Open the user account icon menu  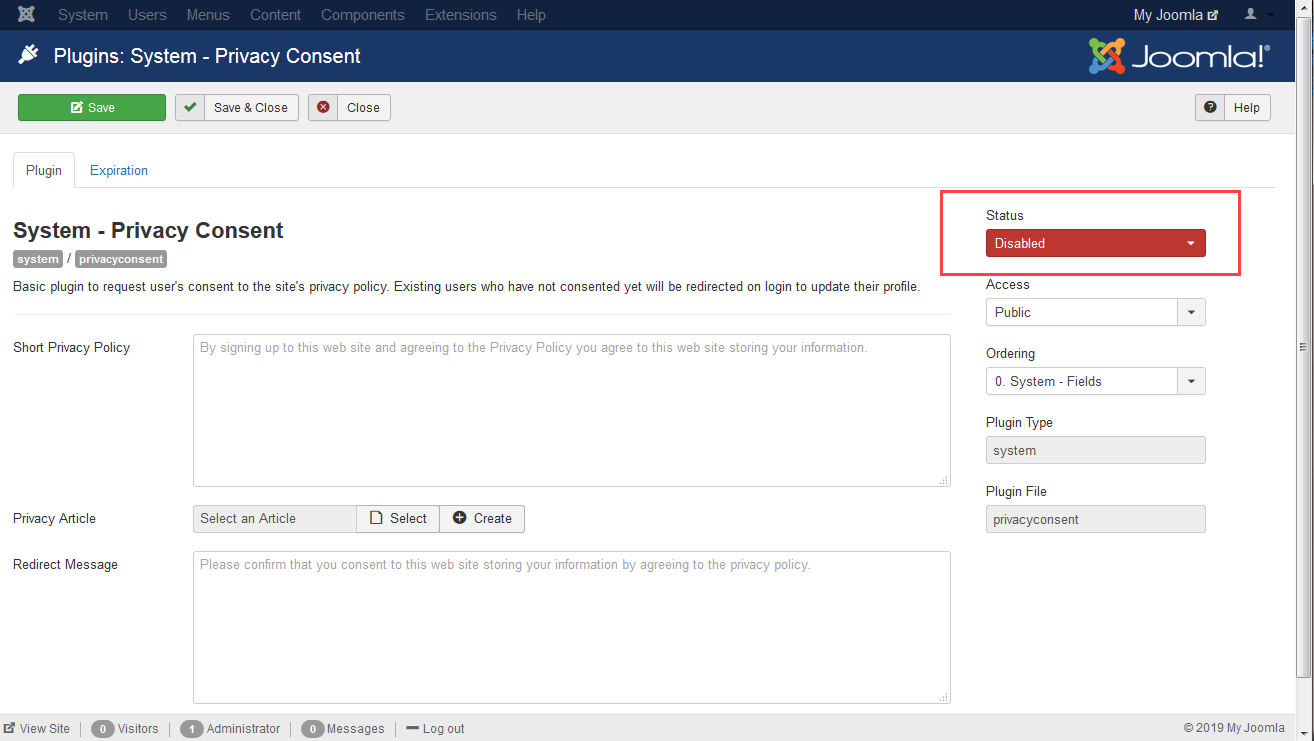click(x=1258, y=15)
